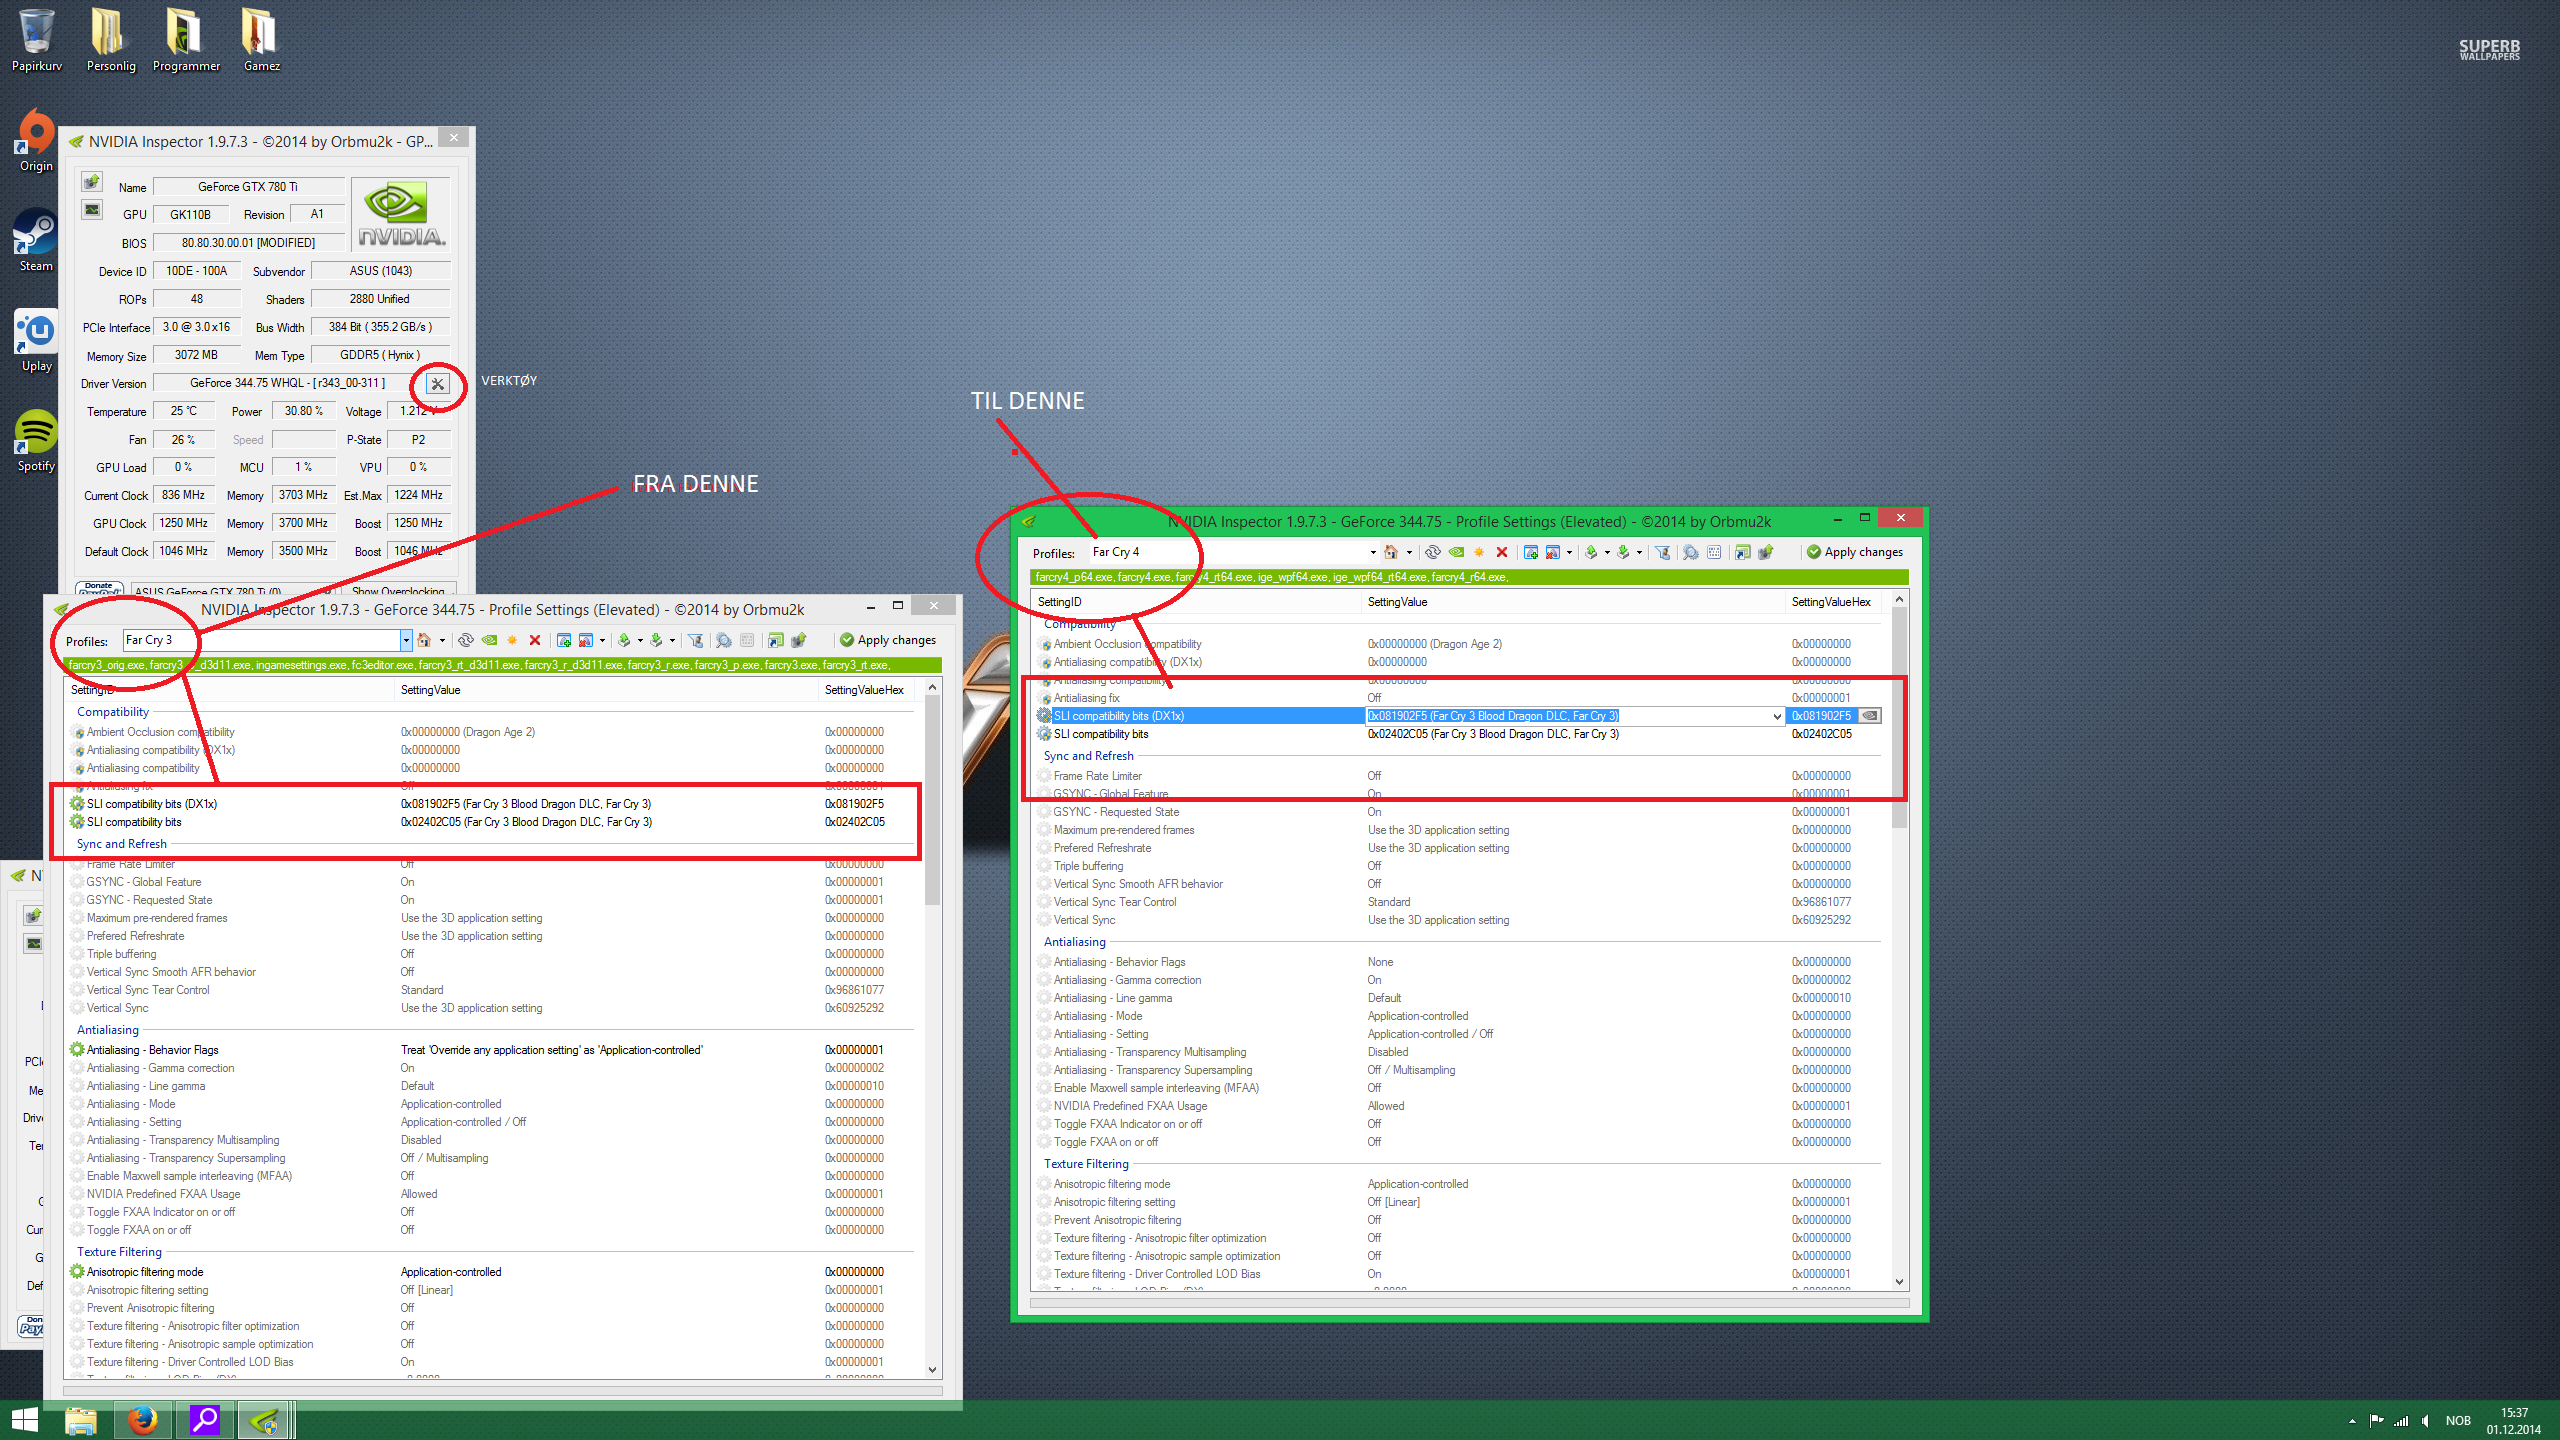This screenshot has height=1440, width=2560.
Task: Click the reset icon beside SLI value 0x081902F5
Action: pyautogui.click(x=1869, y=716)
